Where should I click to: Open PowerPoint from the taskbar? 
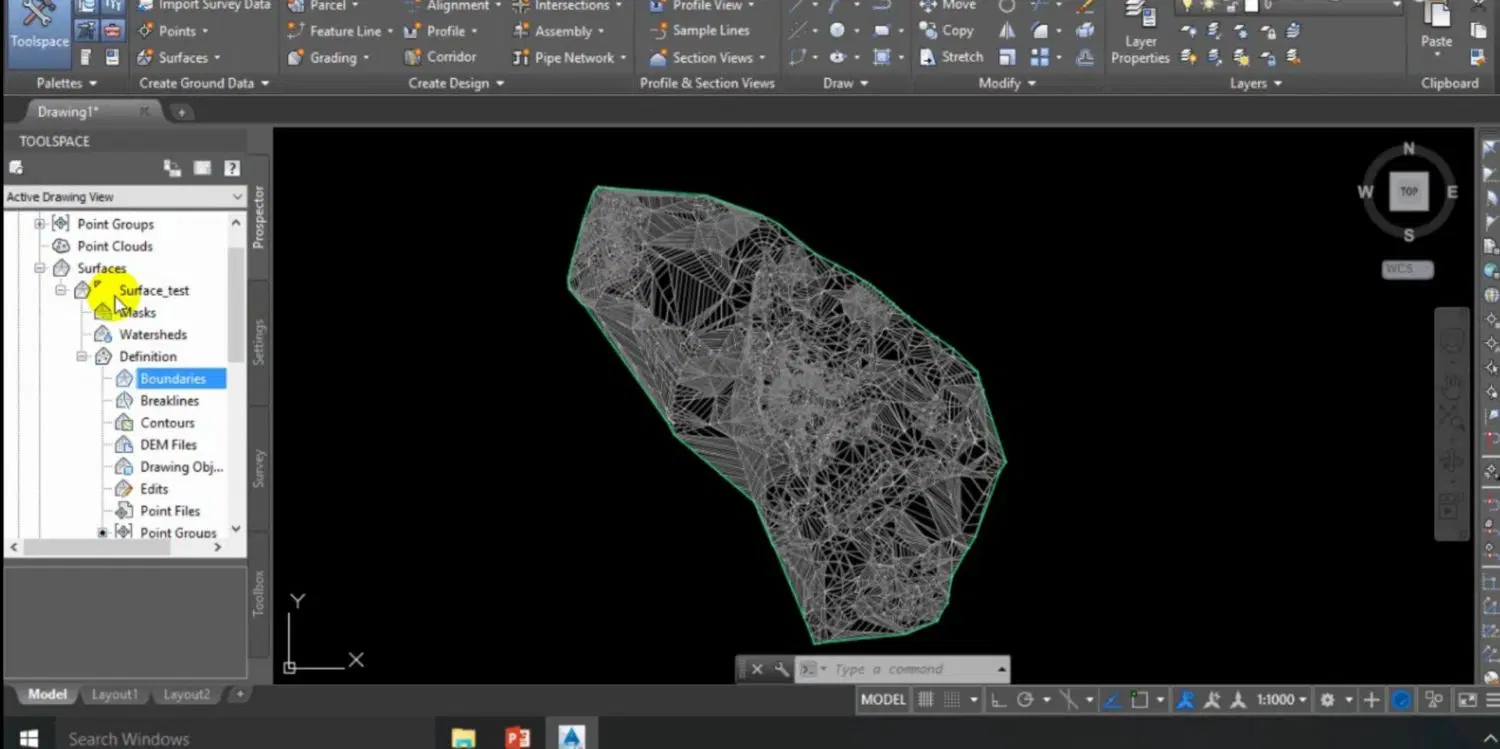click(517, 738)
